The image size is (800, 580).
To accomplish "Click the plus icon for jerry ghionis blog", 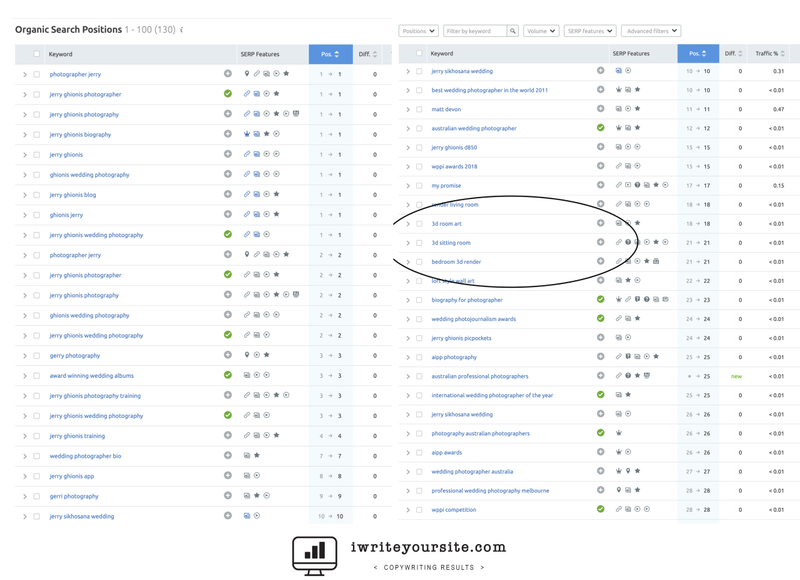I will tap(228, 194).
